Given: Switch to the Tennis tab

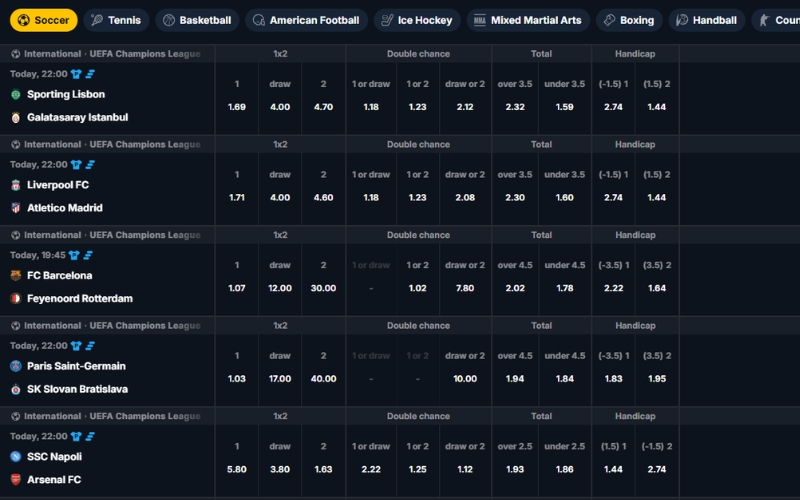Looking at the screenshot, I should [116, 20].
